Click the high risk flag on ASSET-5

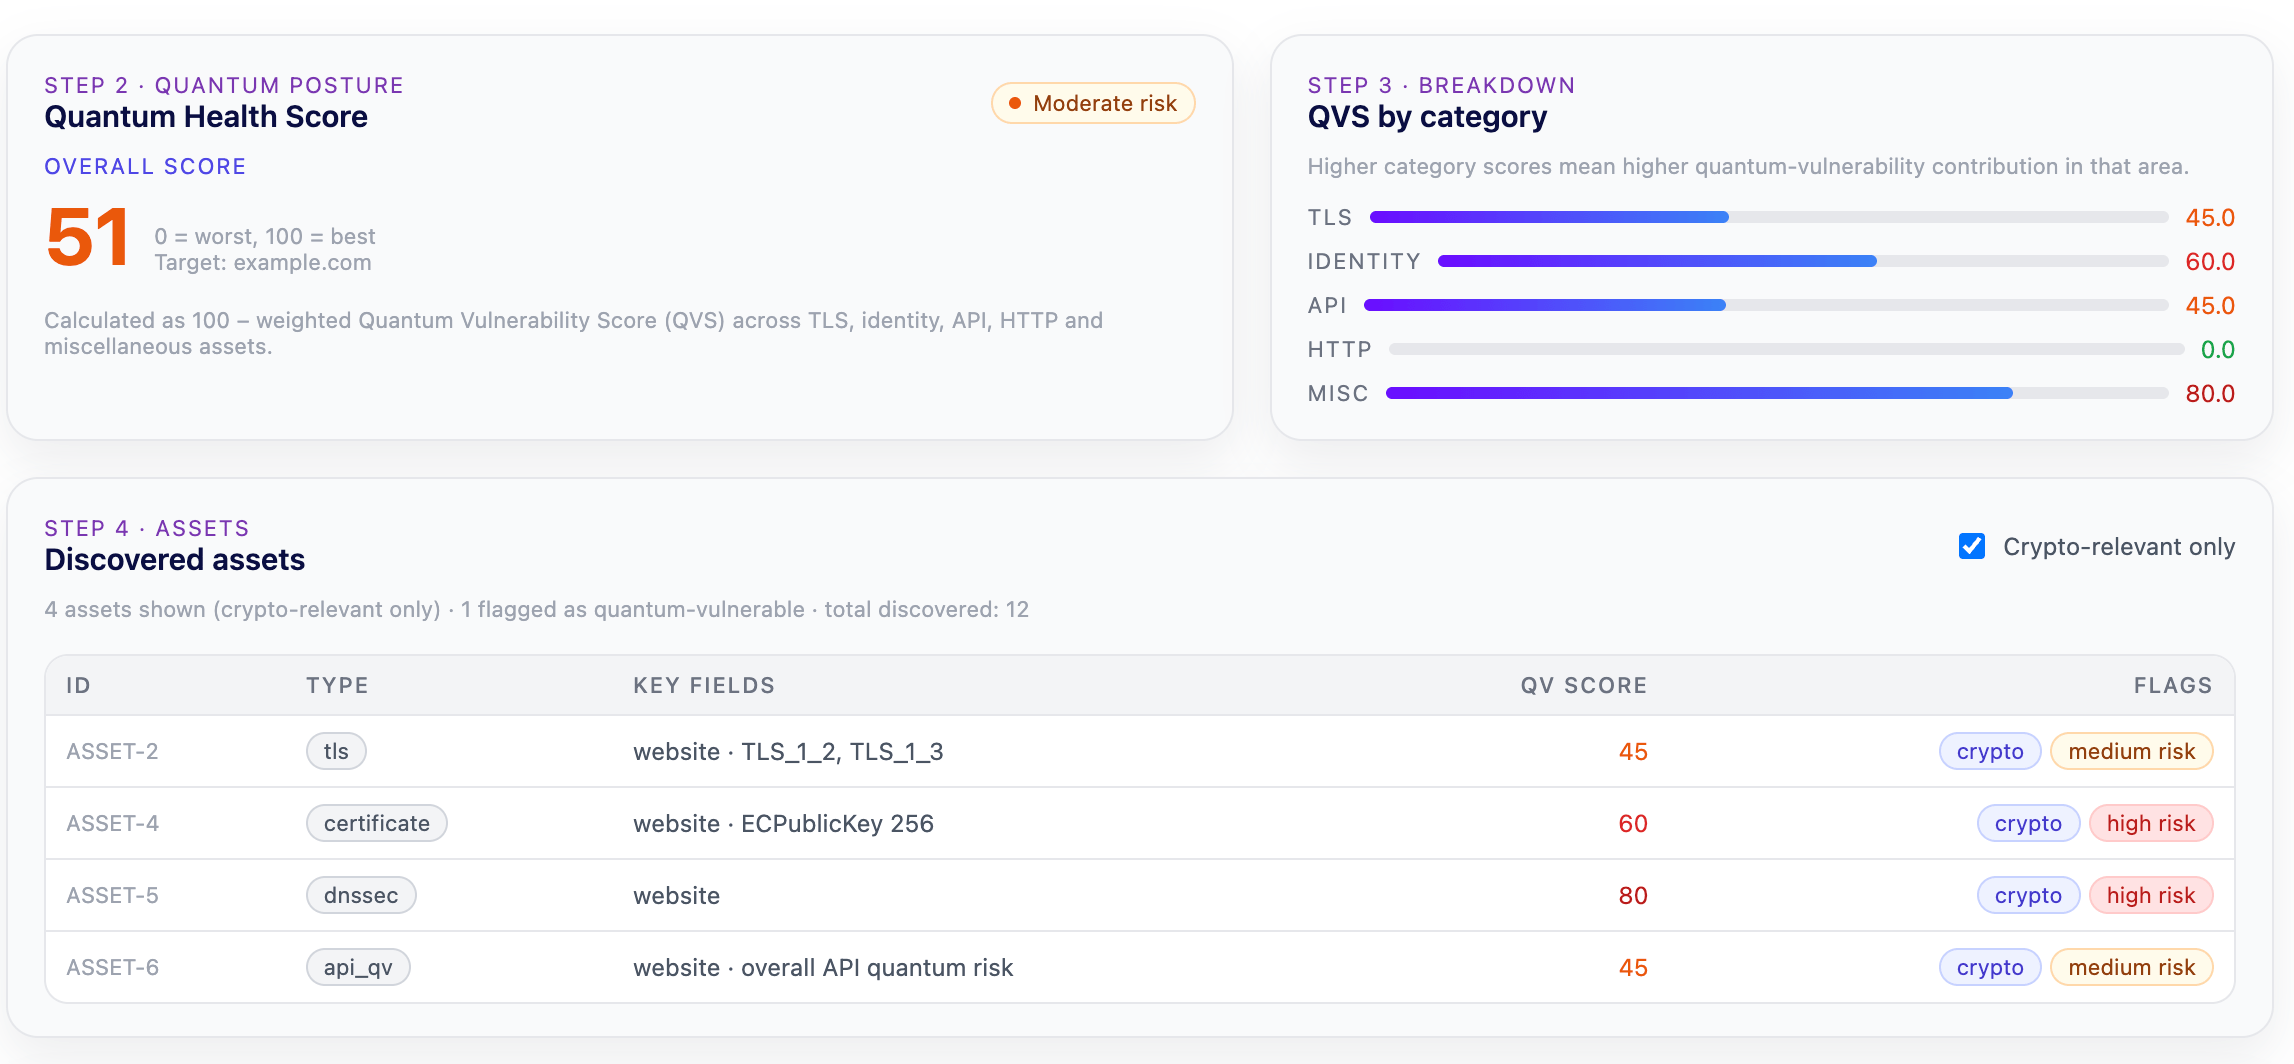click(x=2151, y=894)
